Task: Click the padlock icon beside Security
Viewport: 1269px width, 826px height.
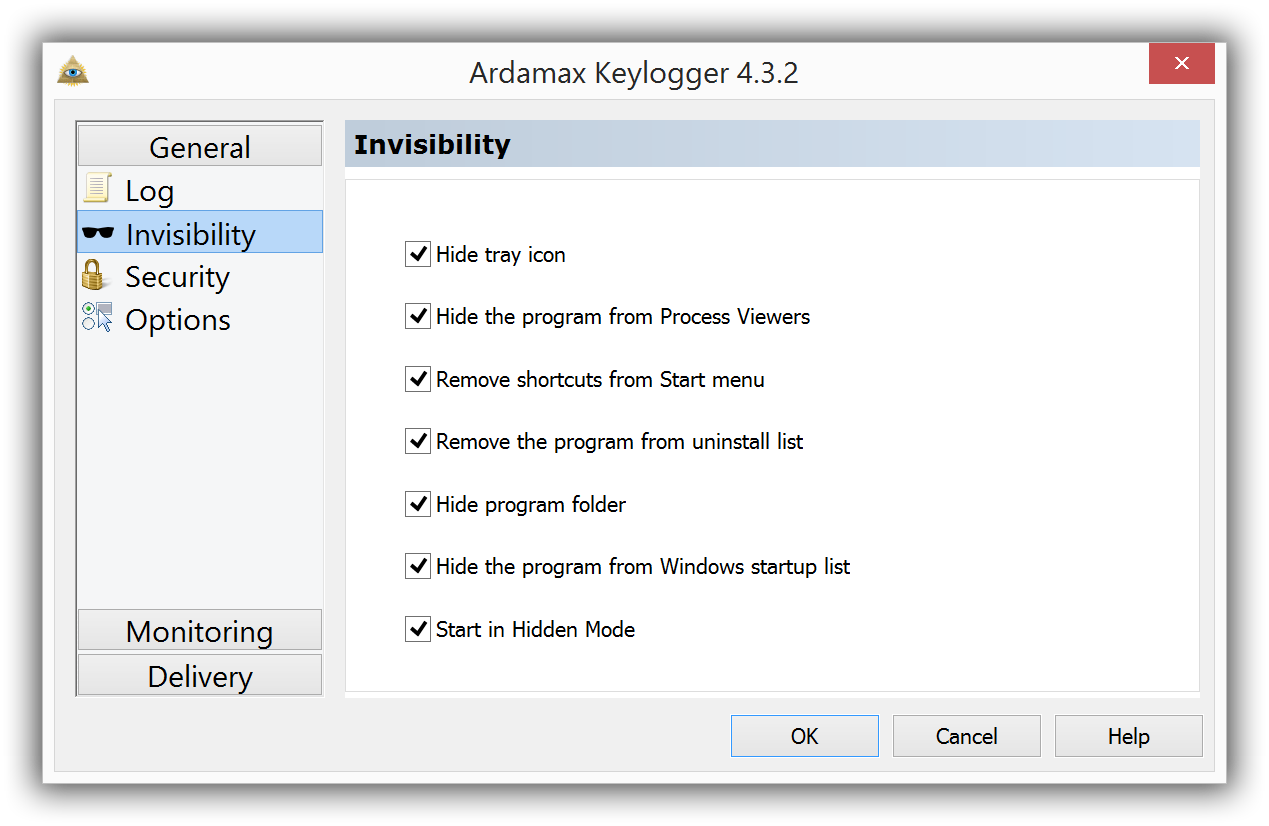Action: coord(94,275)
